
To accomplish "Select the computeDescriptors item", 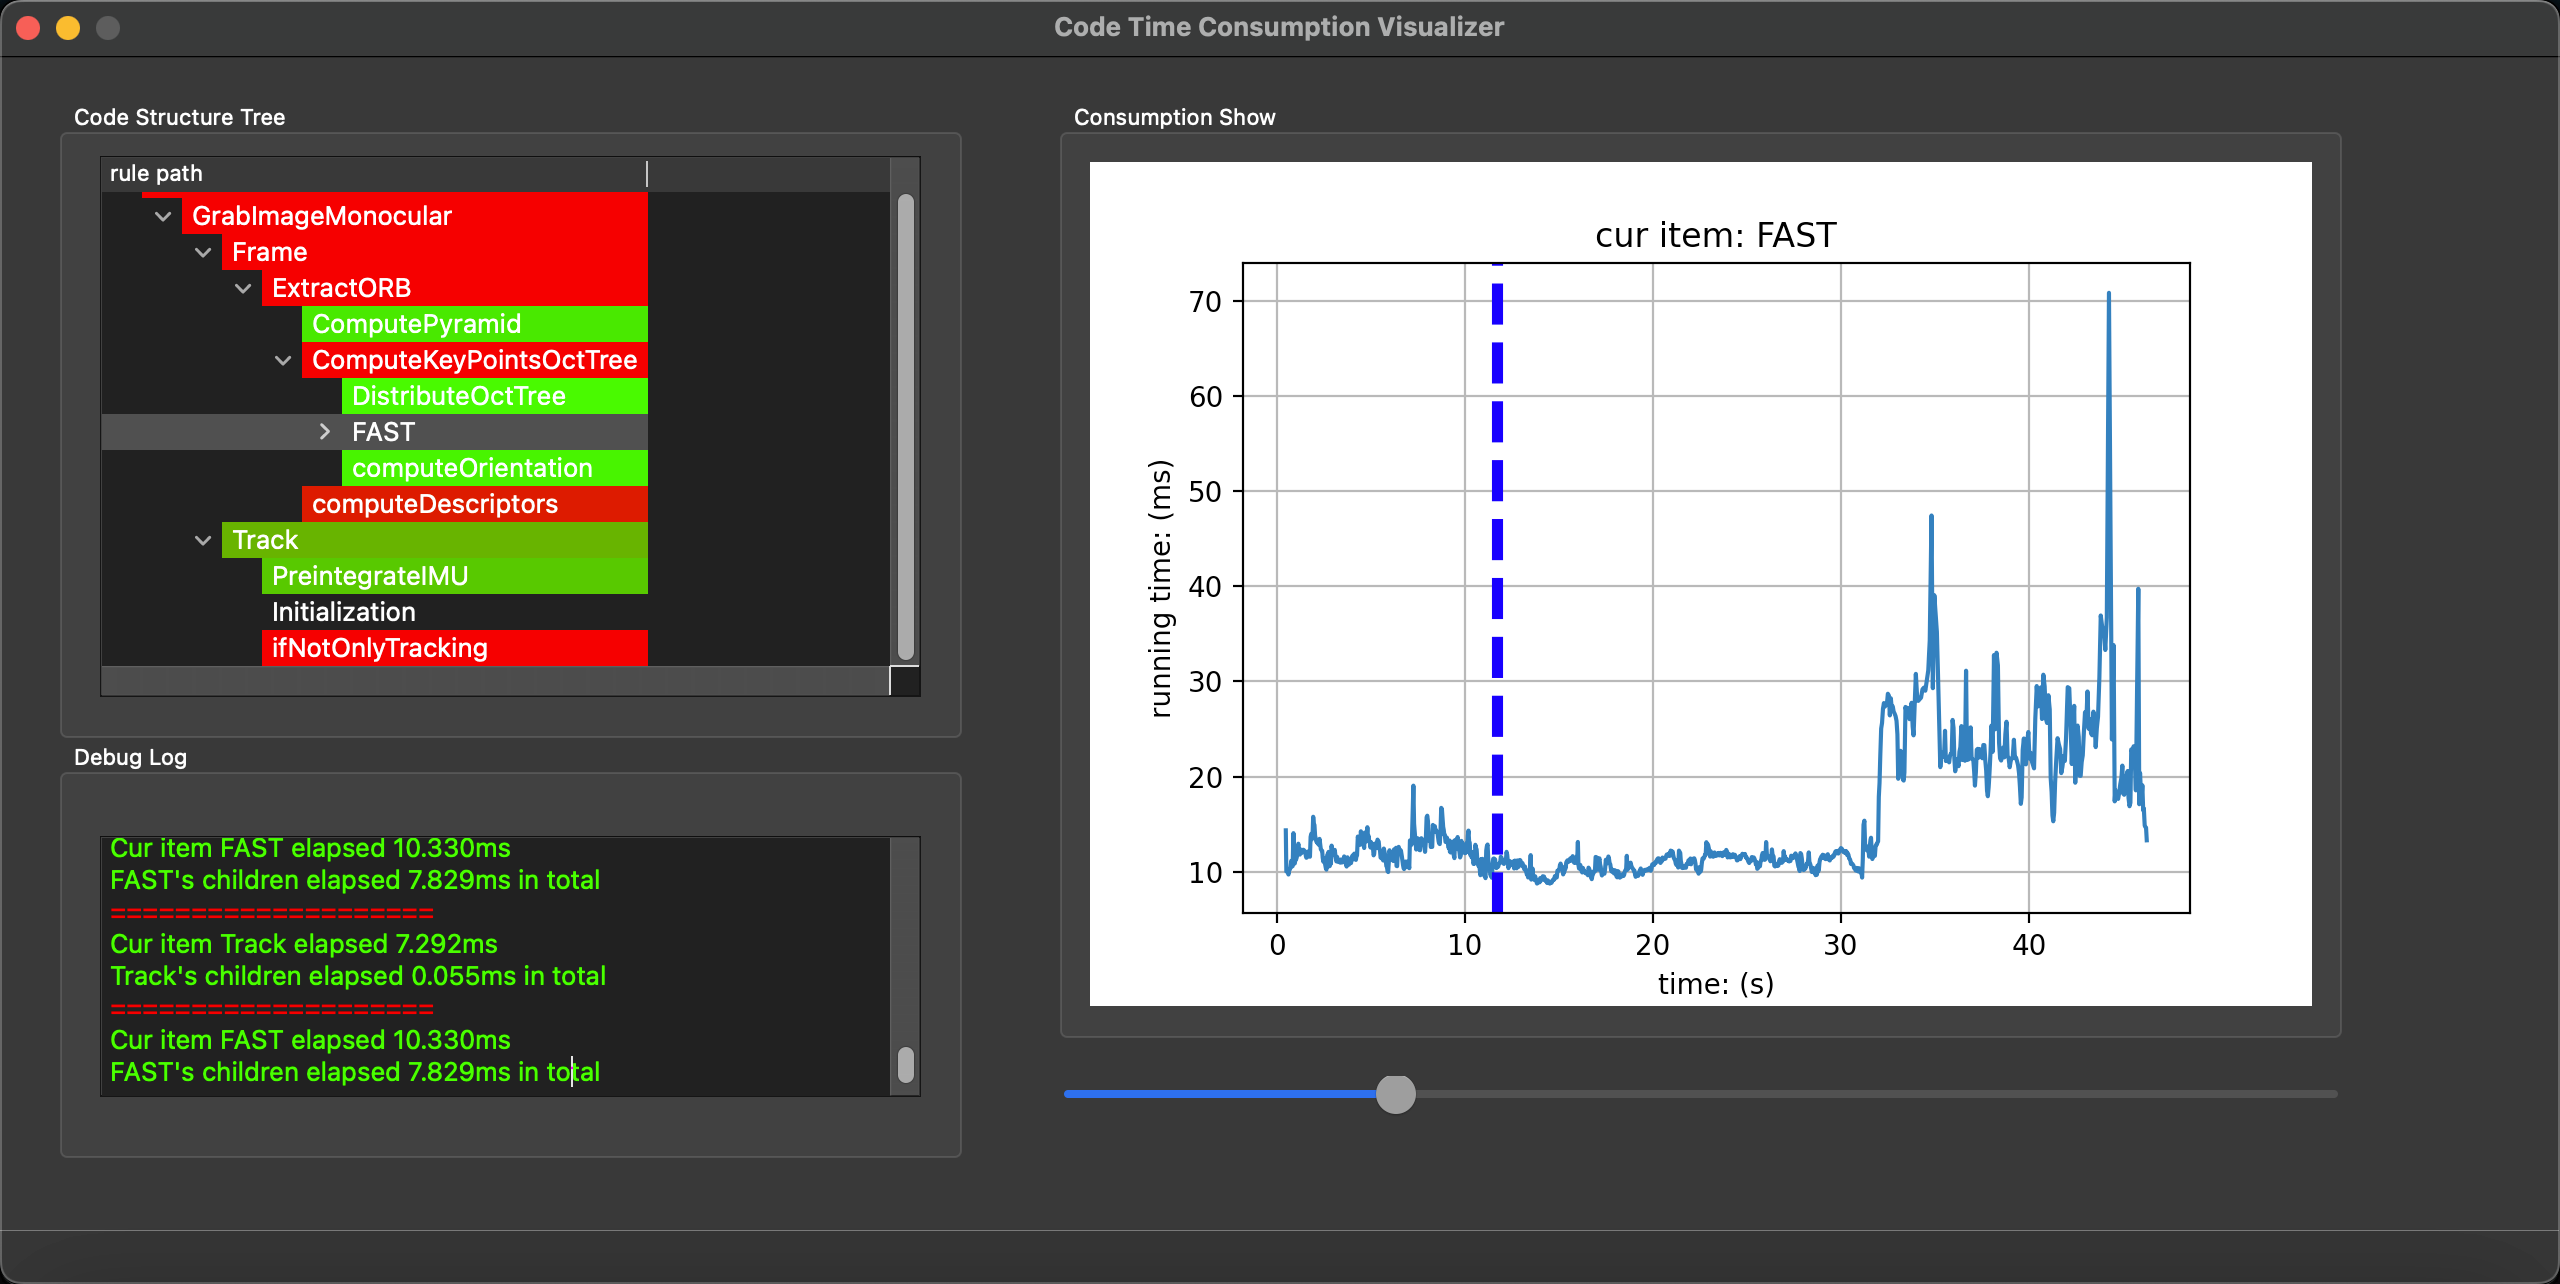I will 475,504.
